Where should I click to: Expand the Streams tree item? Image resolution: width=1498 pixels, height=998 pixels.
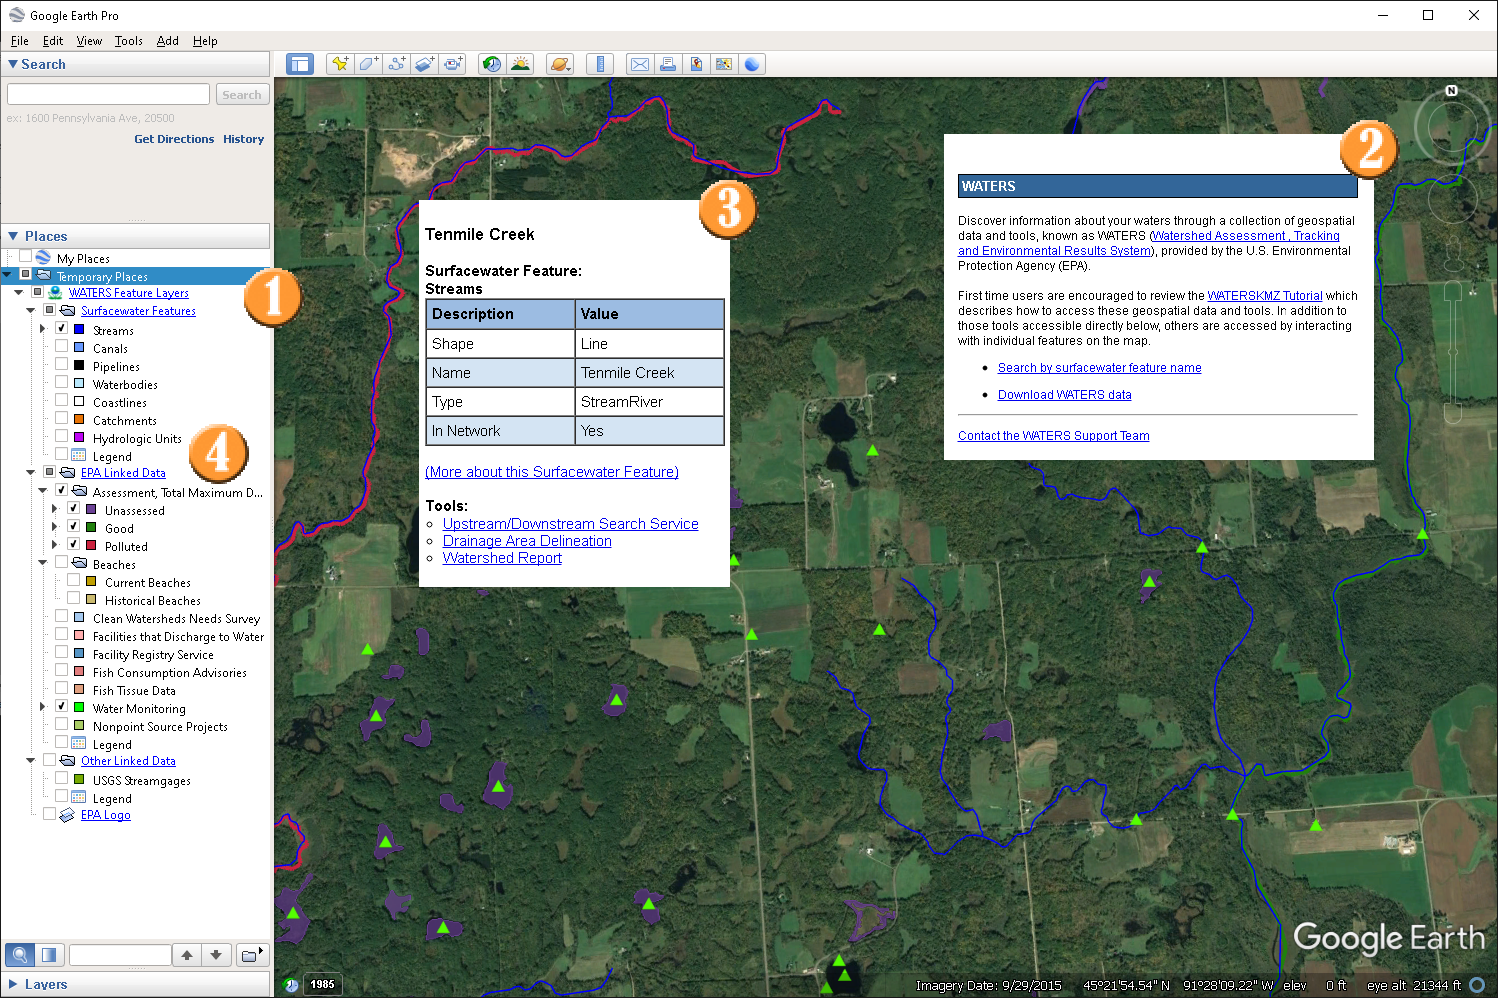(x=43, y=329)
